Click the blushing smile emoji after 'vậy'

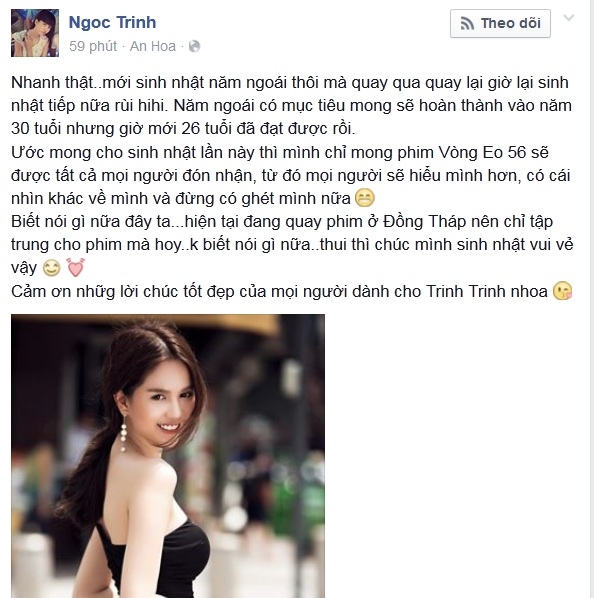point(51,268)
